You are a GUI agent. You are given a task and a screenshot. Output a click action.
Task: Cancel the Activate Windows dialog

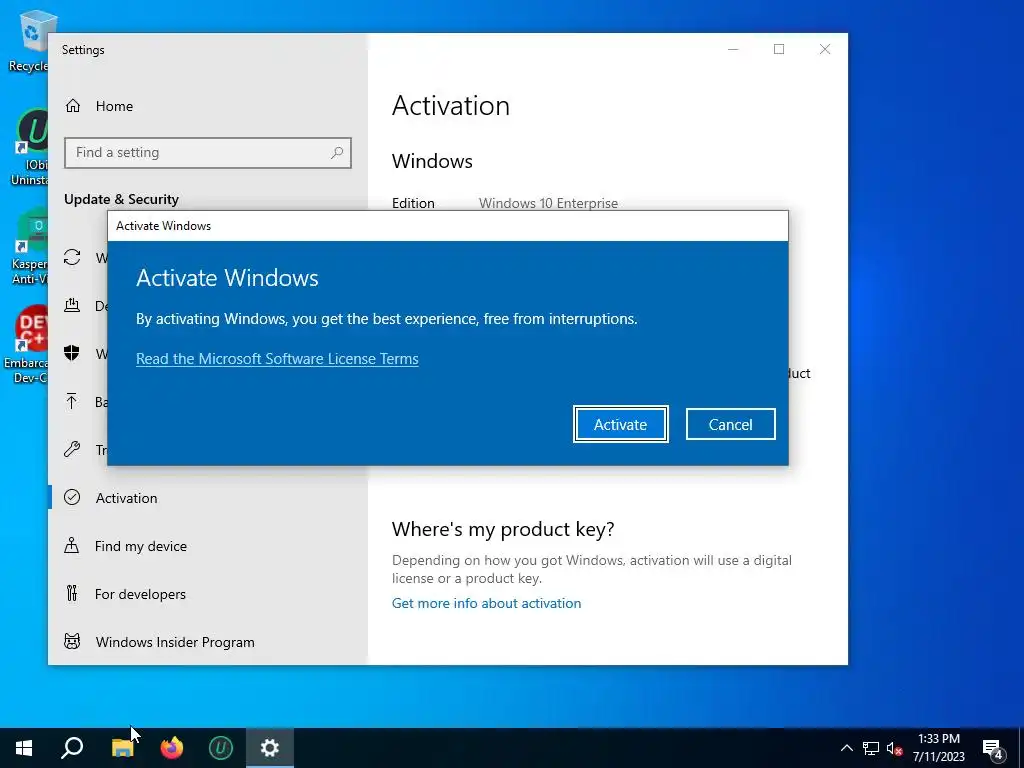tap(730, 424)
